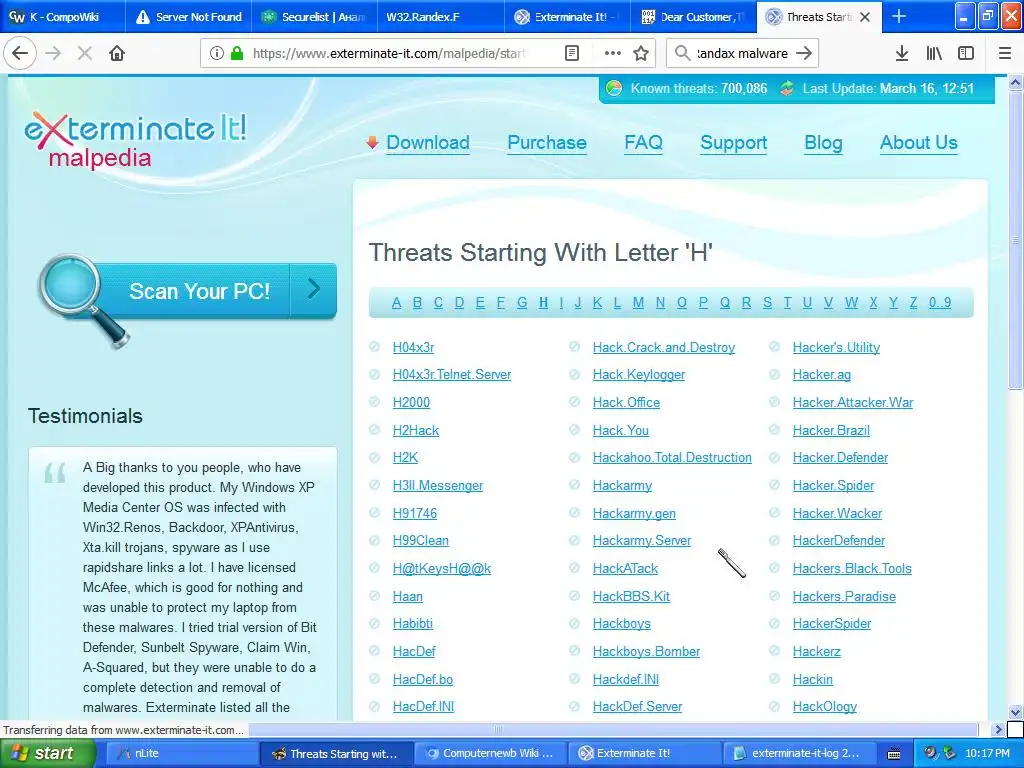Open the Hacker.Attacker.War threat link
Image resolution: width=1024 pixels, height=768 pixels.
852,402
